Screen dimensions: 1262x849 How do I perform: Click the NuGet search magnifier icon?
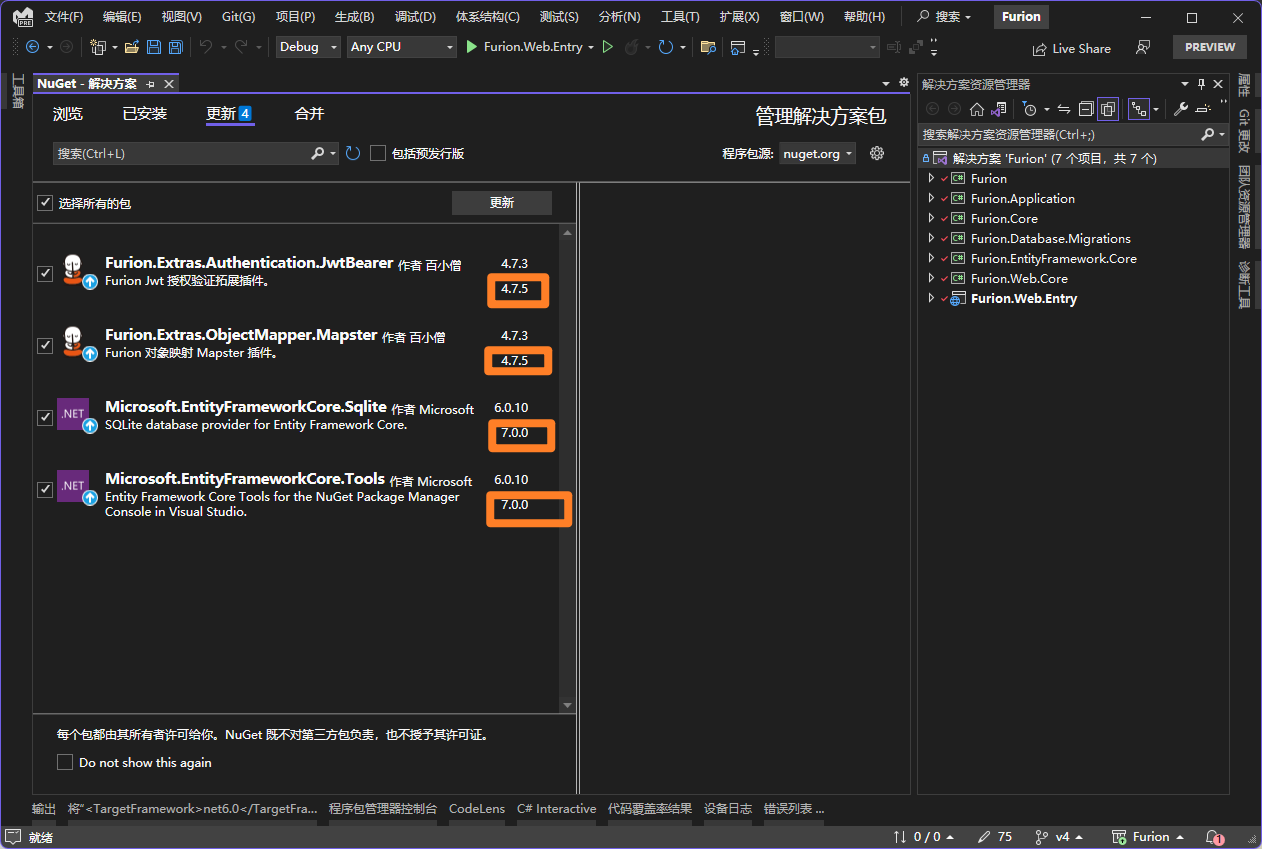pyautogui.click(x=318, y=153)
